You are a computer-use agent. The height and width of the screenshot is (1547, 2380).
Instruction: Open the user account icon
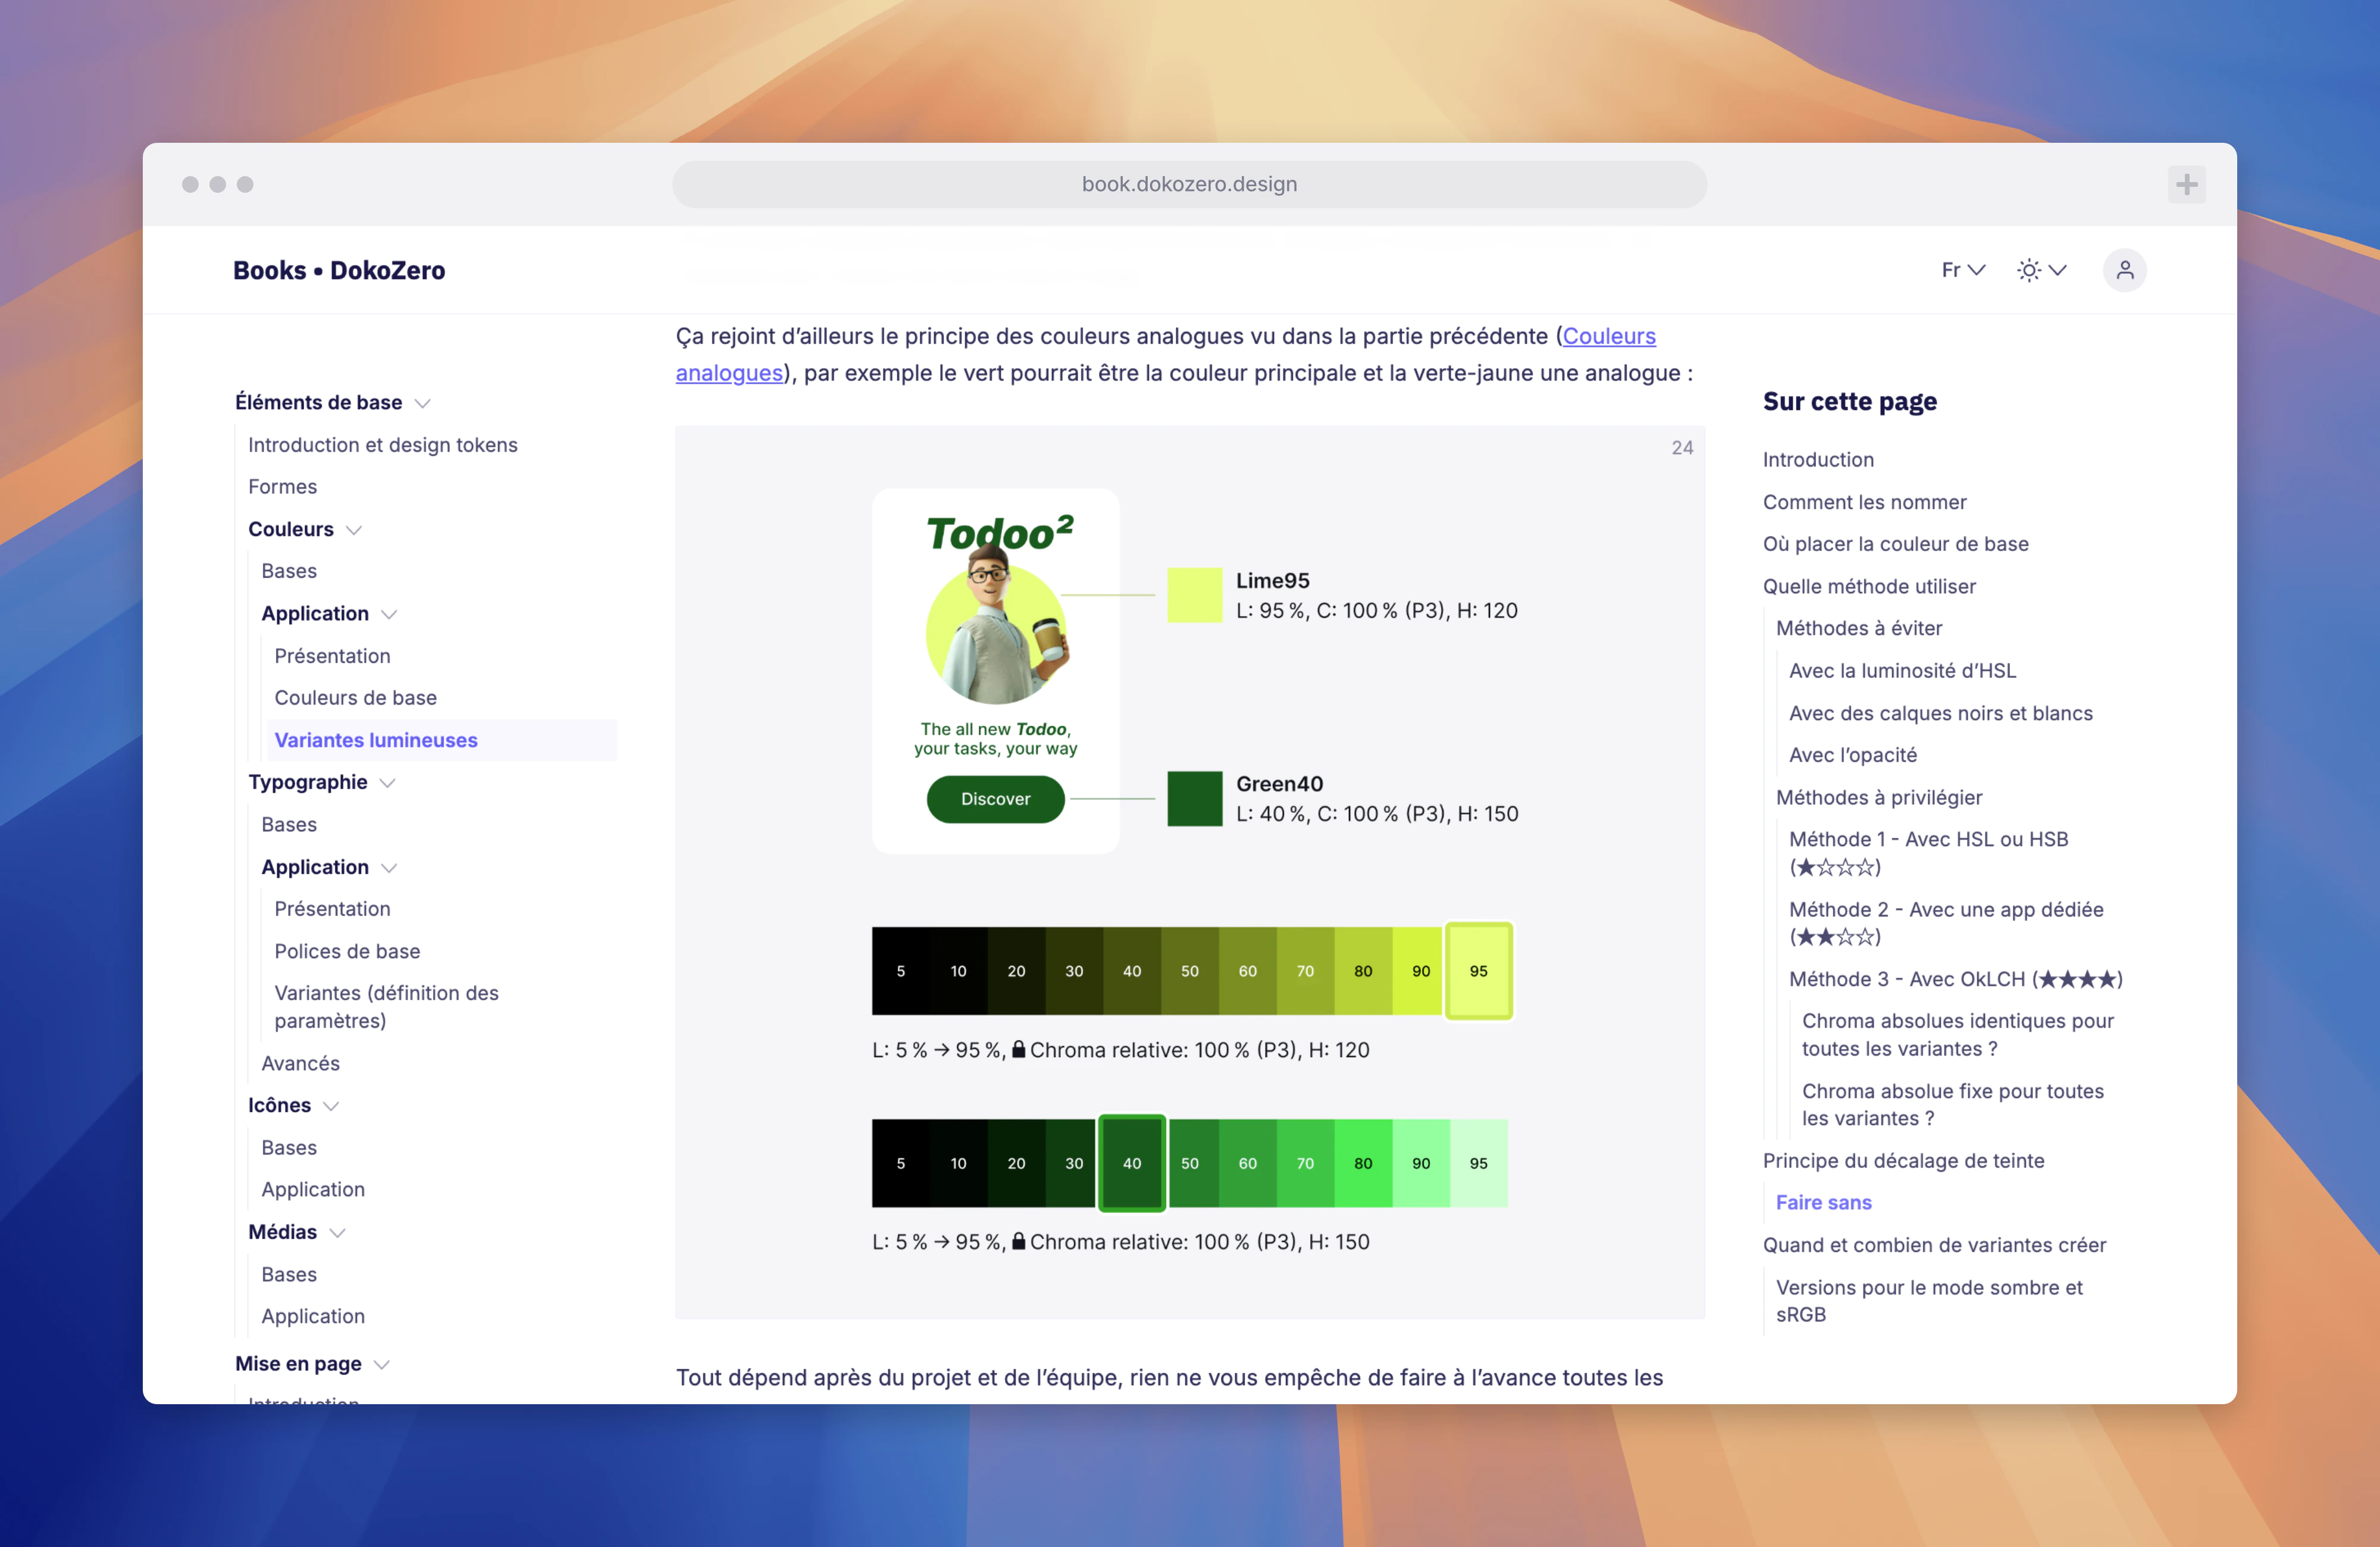pyautogui.click(x=2124, y=270)
